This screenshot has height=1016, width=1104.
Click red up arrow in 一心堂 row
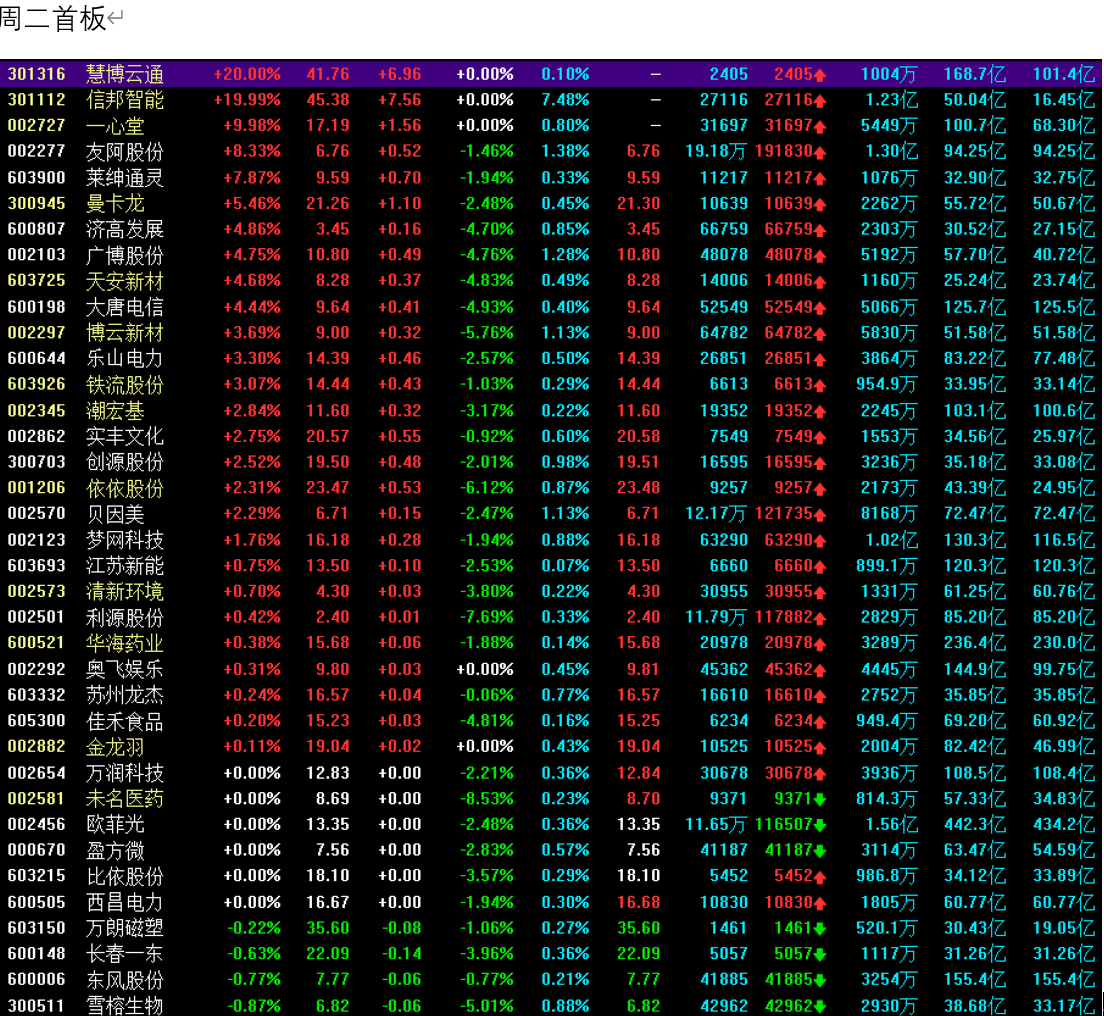820,127
